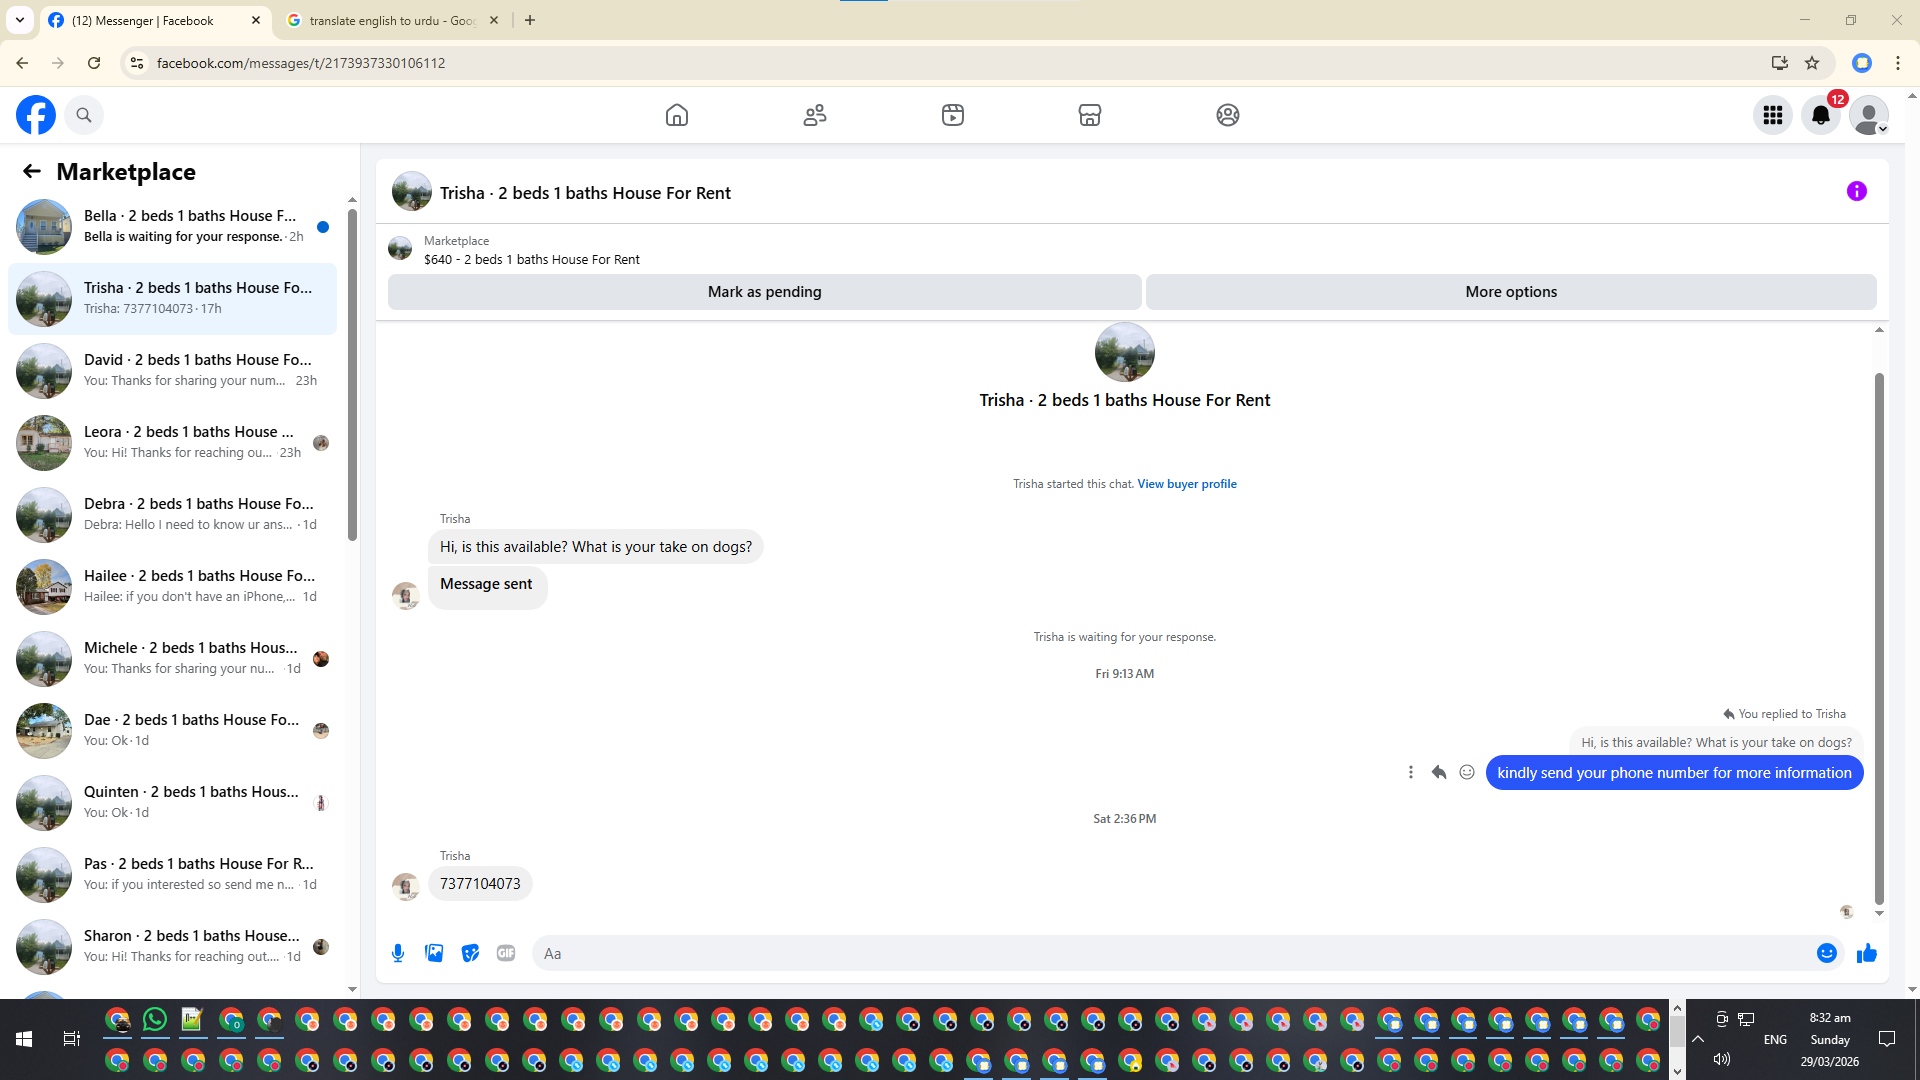The image size is (1920, 1080).
Task: Click the volume speaker icon in tray
Action: pyautogui.click(x=1722, y=1059)
